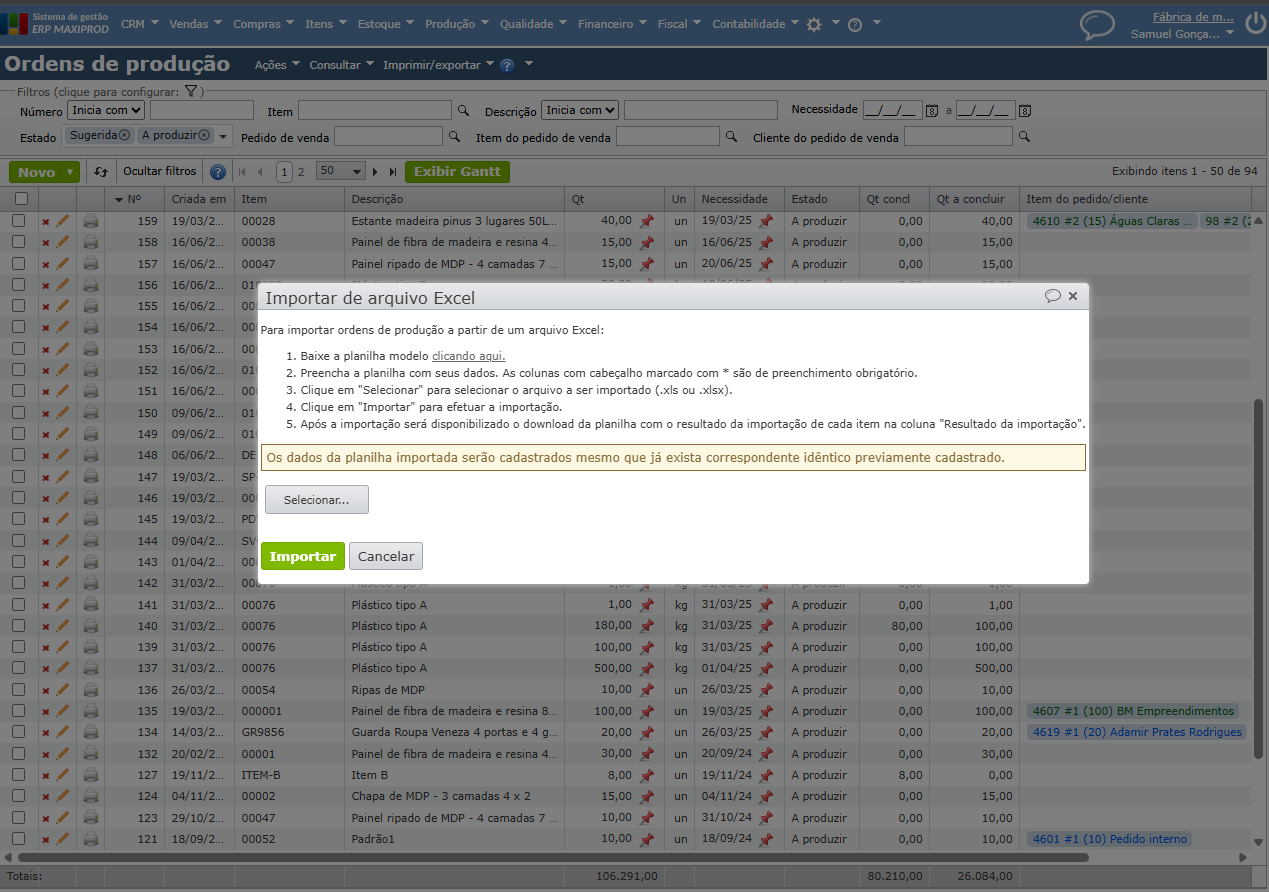The image size is (1269, 892).
Task: Open the settings gear menu
Action: coord(814,25)
